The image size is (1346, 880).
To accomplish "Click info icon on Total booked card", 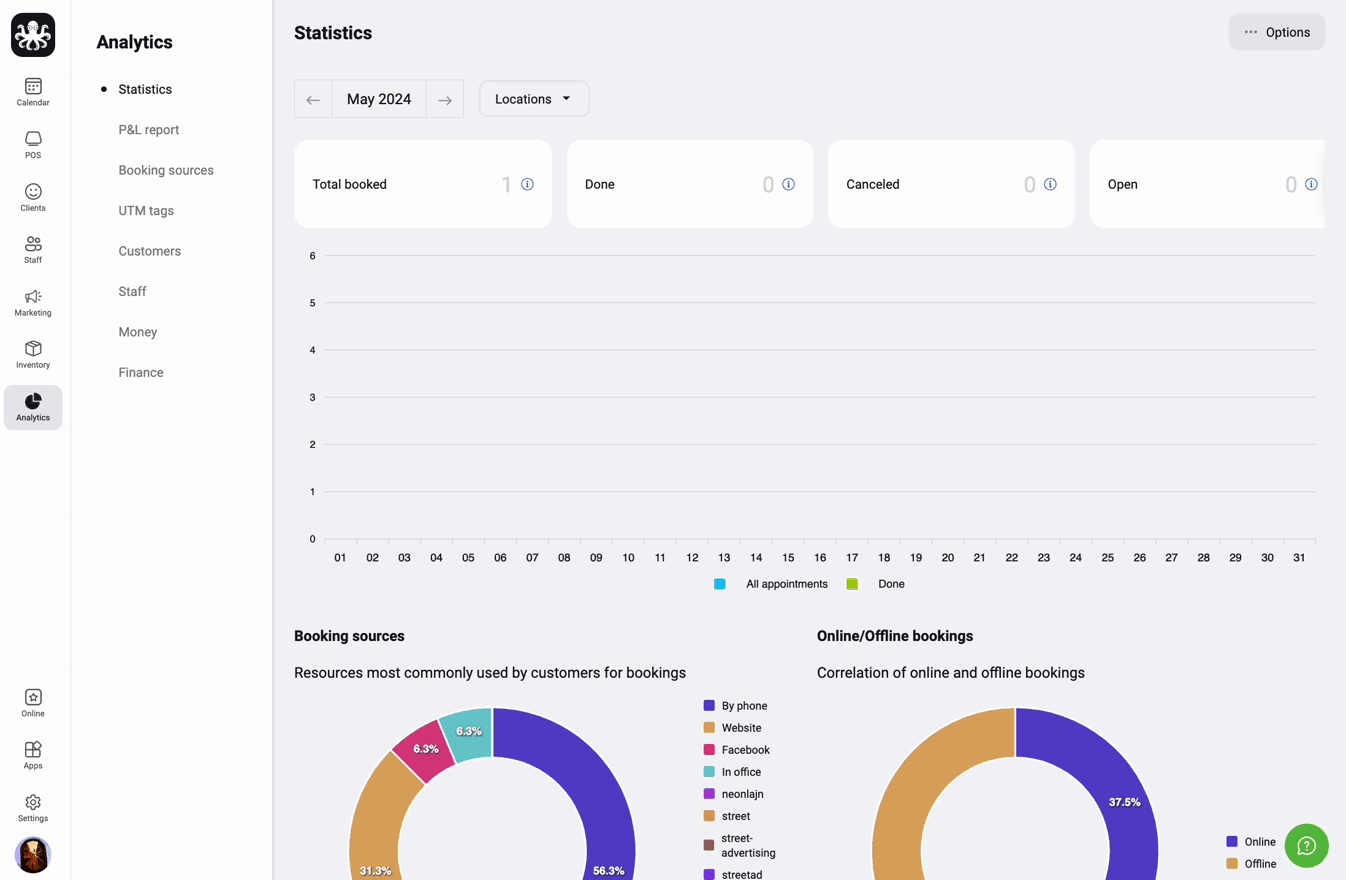I will click(x=527, y=184).
